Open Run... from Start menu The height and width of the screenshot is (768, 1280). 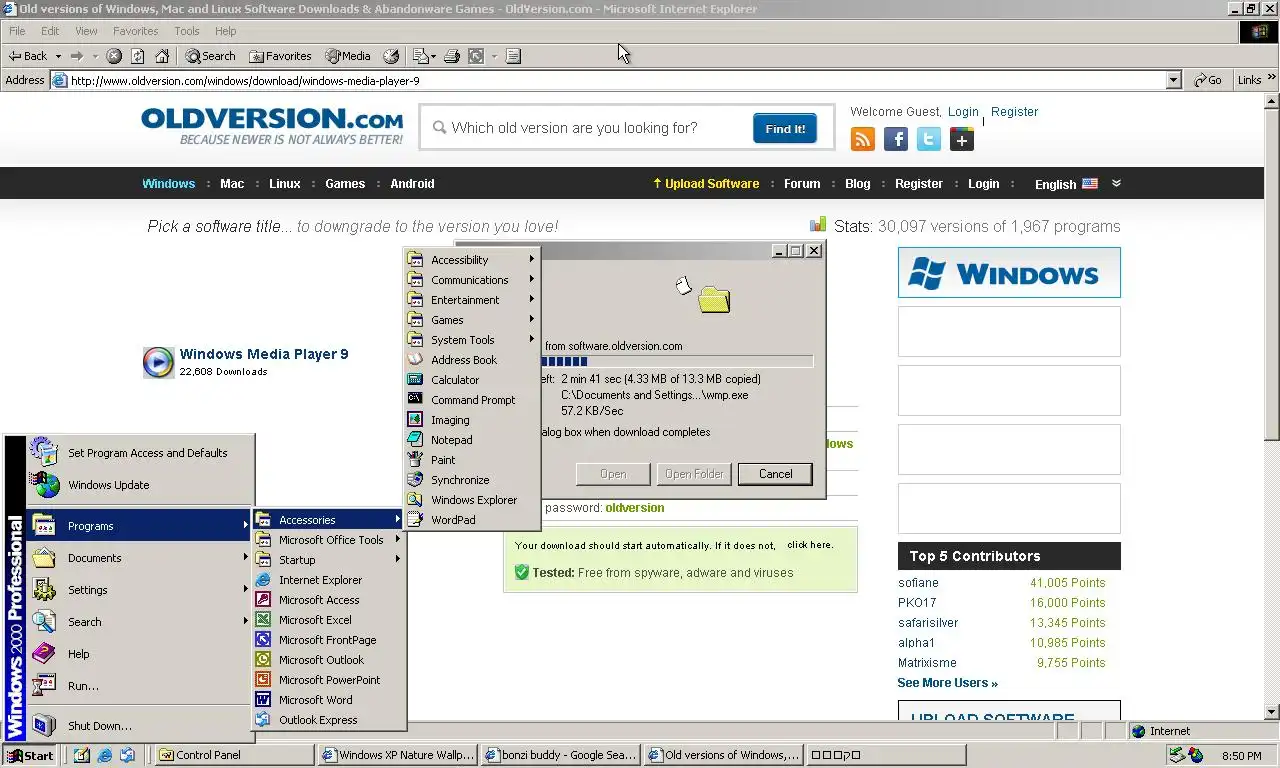(140, 686)
